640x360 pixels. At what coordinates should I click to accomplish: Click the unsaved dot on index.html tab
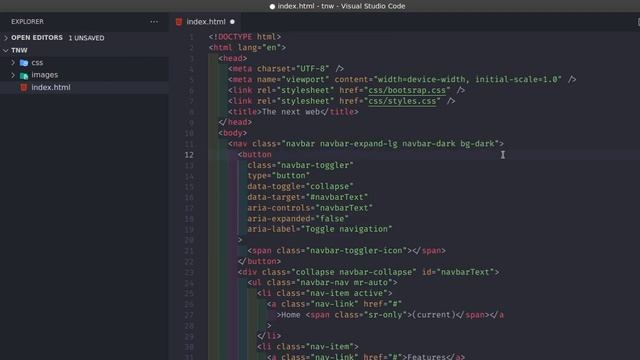232,22
